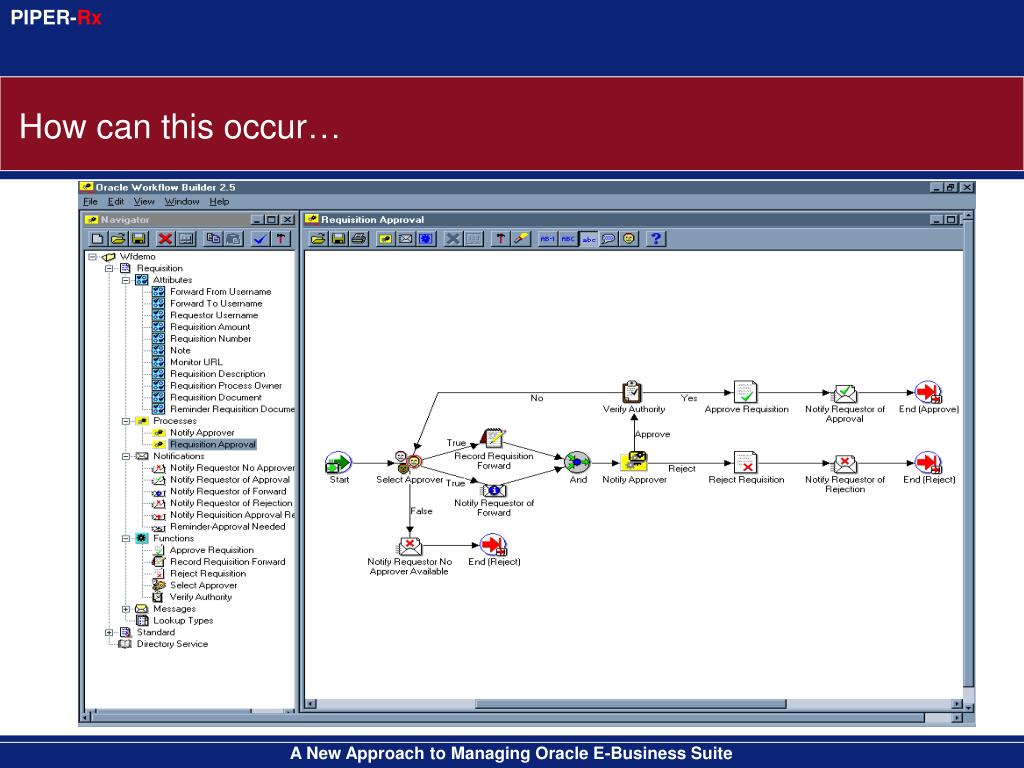Open the Window menu

pyautogui.click(x=182, y=202)
